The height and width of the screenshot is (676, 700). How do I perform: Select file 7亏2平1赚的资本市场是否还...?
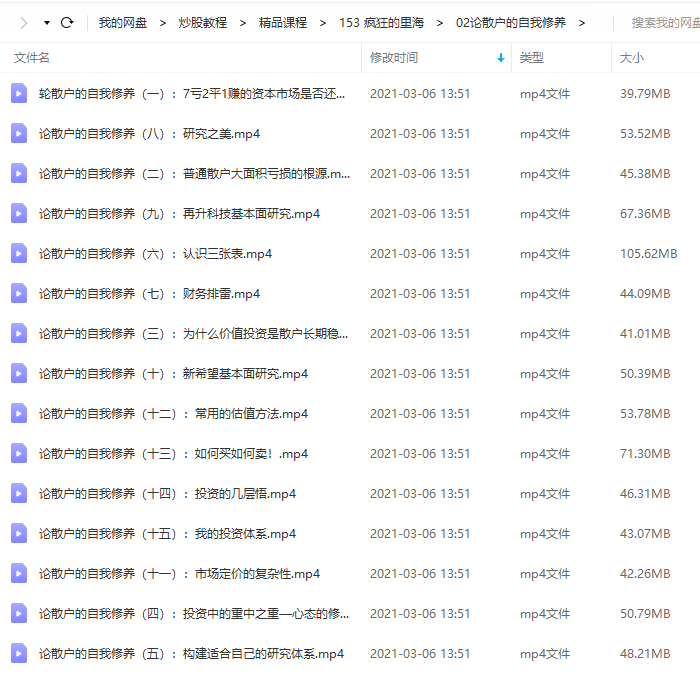[192, 94]
